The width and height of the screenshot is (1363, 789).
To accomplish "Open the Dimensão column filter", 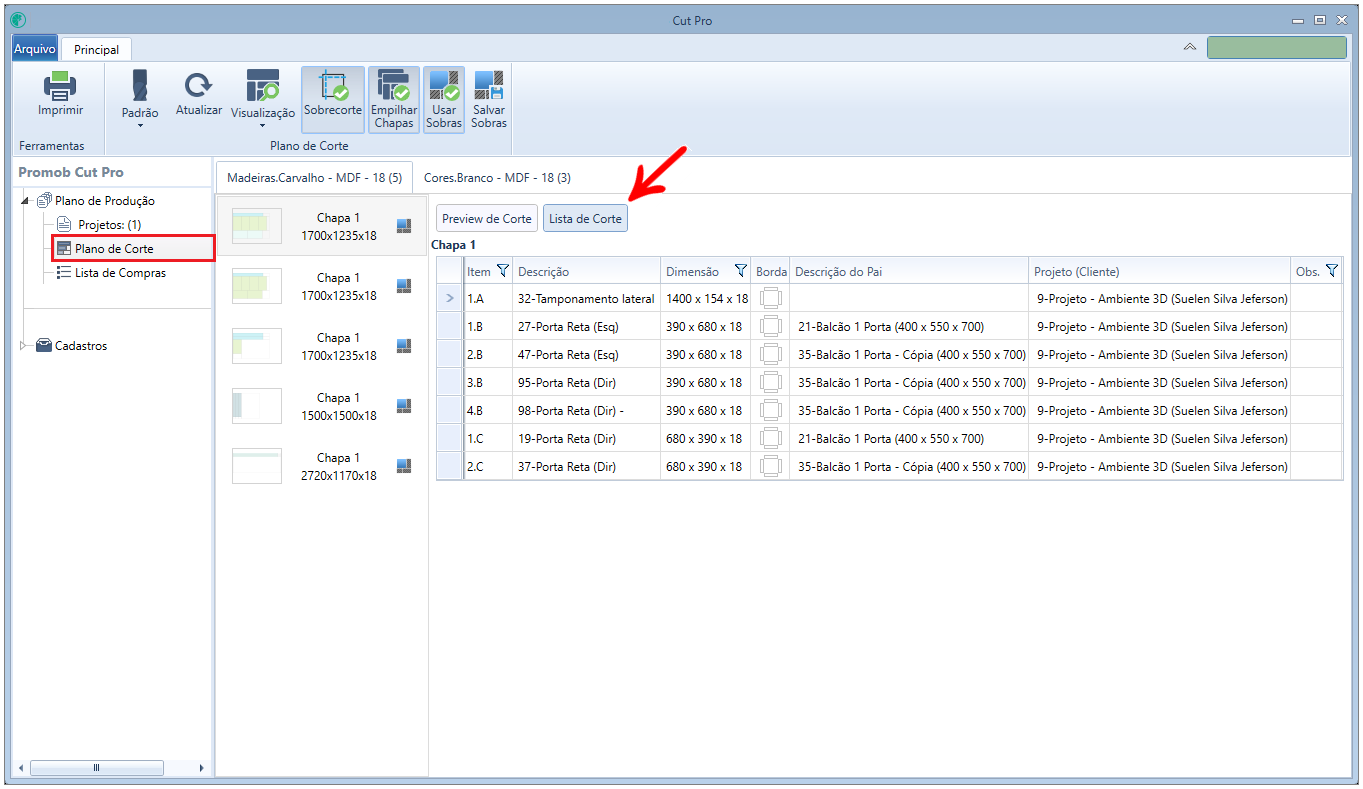I will (x=741, y=271).
